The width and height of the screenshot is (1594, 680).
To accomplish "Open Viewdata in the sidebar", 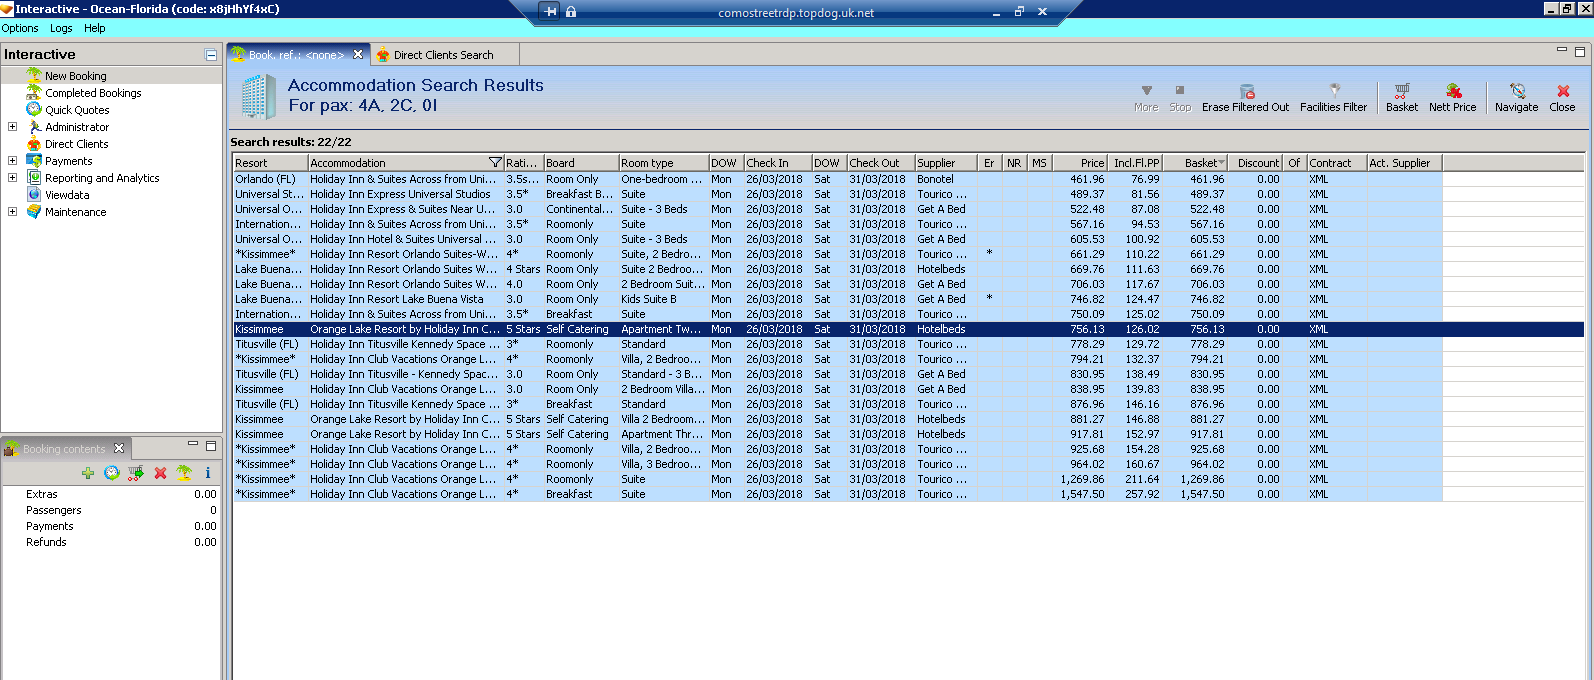I will (67, 195).
